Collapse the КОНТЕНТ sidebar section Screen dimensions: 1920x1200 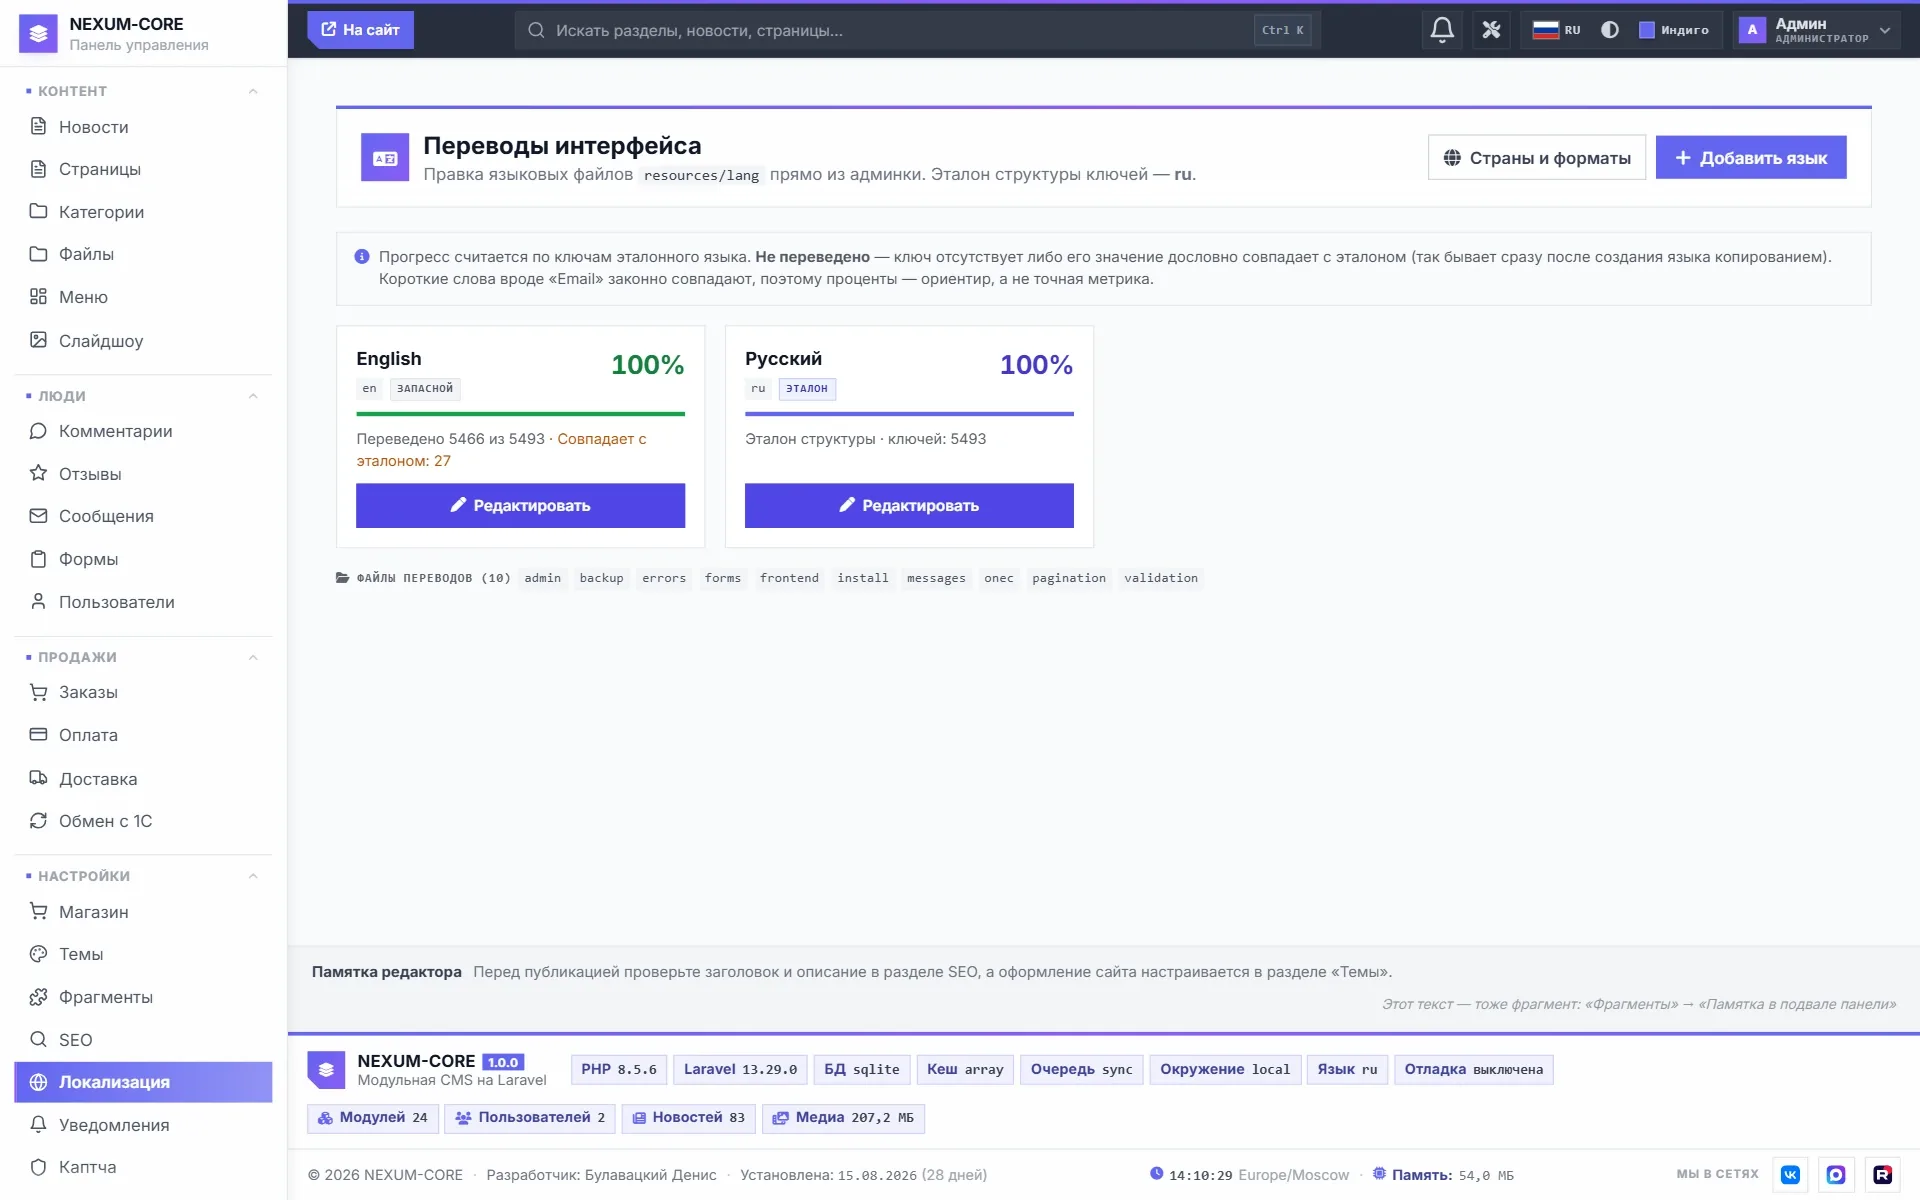click(x=253, y=91)
